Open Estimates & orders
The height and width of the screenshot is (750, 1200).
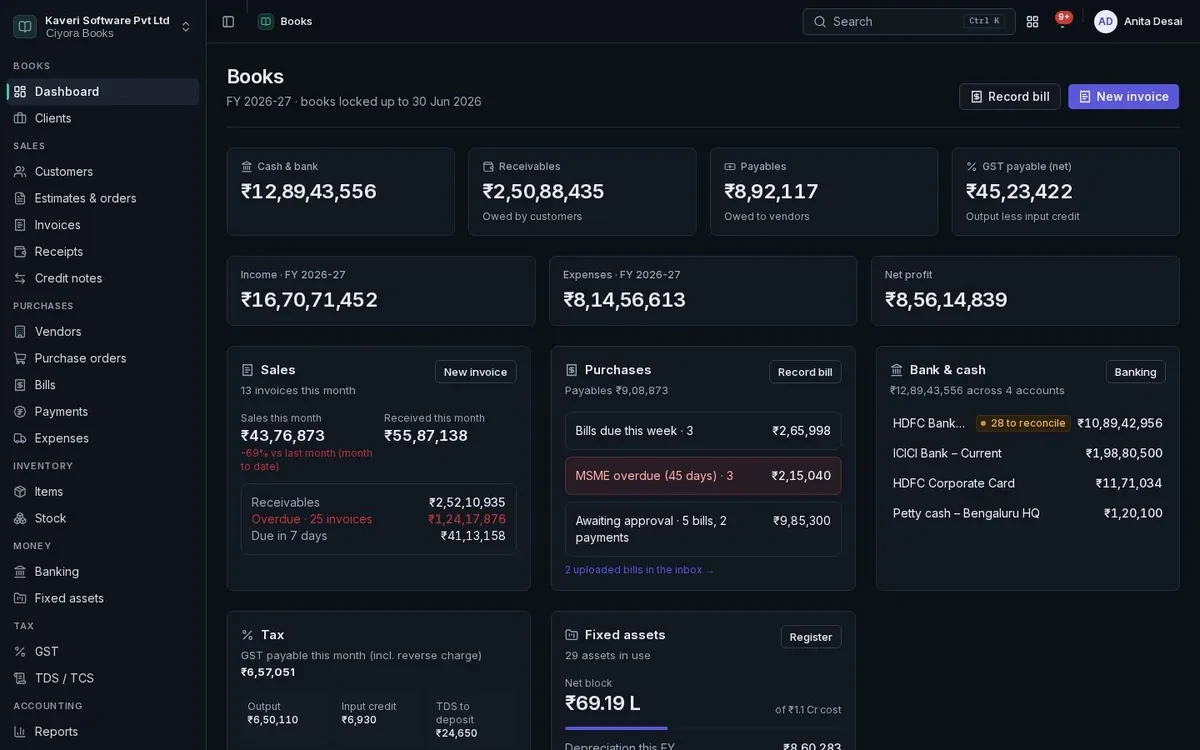[x=103, y=198]
